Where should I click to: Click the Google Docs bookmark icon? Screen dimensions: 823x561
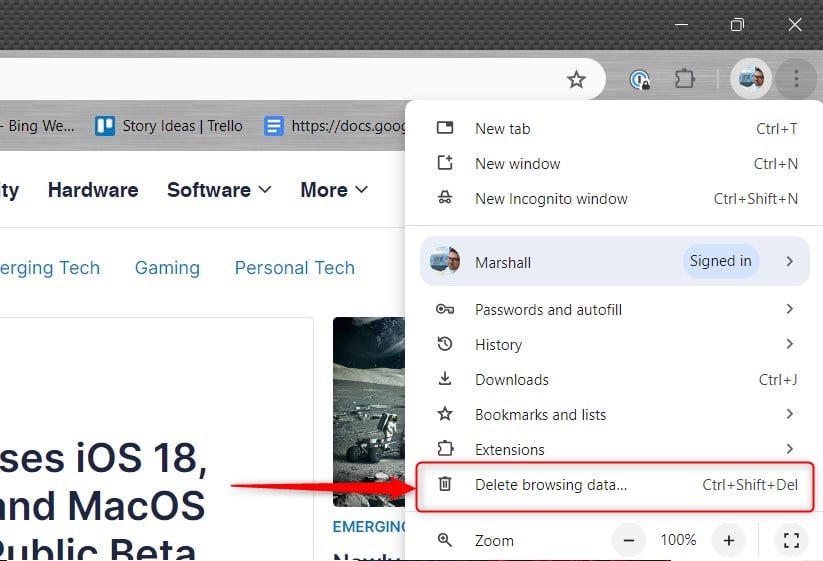[273, 126]
